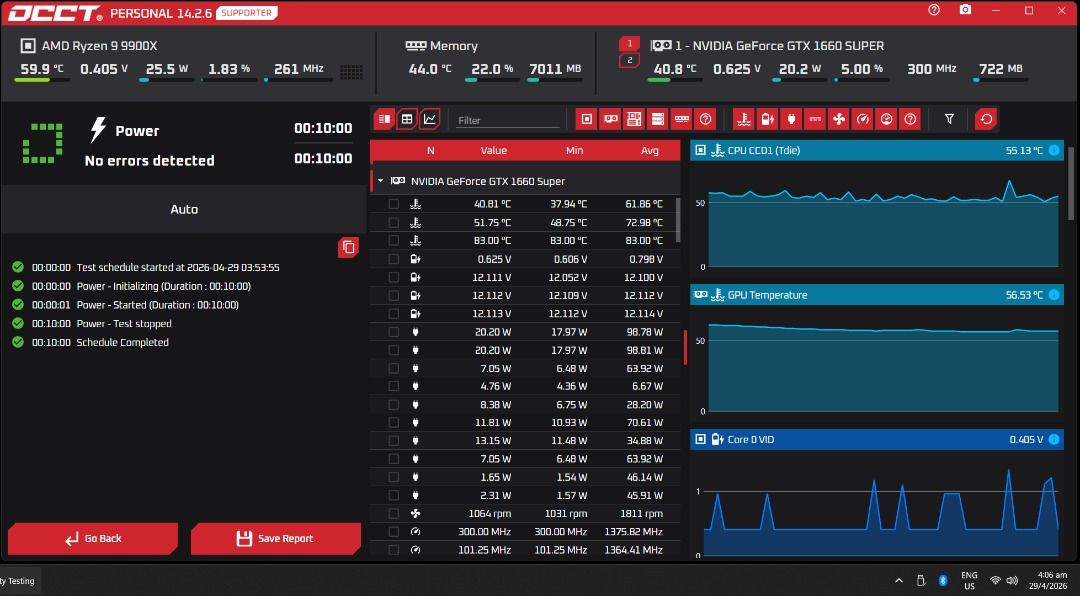Click in the Filter text field
This screenshot has height=596, width=1080.
pyautogui.click(x=508, y=120)
